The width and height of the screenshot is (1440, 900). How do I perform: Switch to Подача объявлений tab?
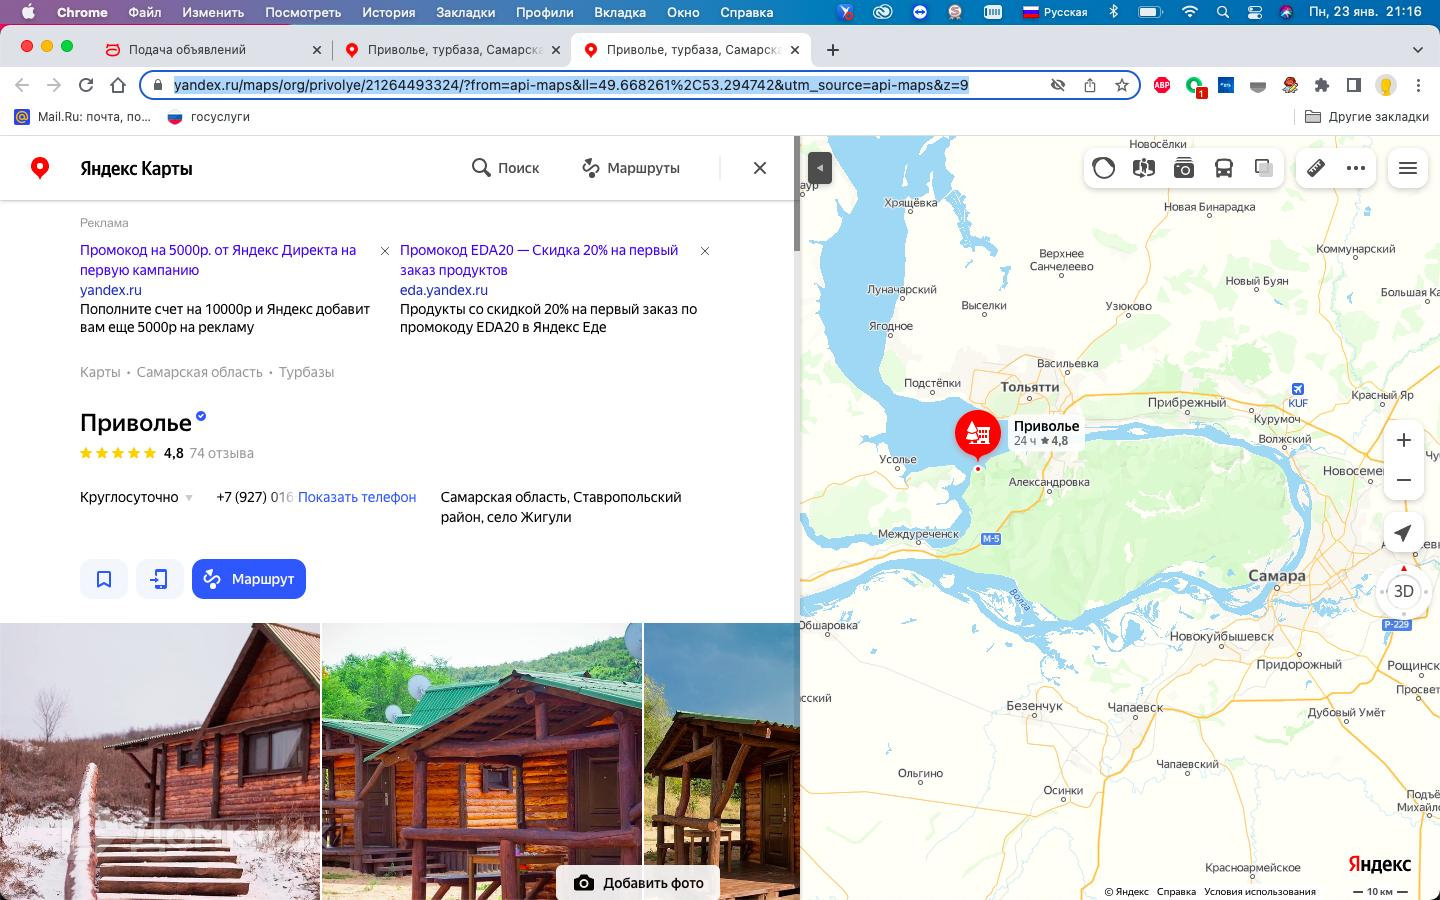pyautogui.click(x=212, y=50)
